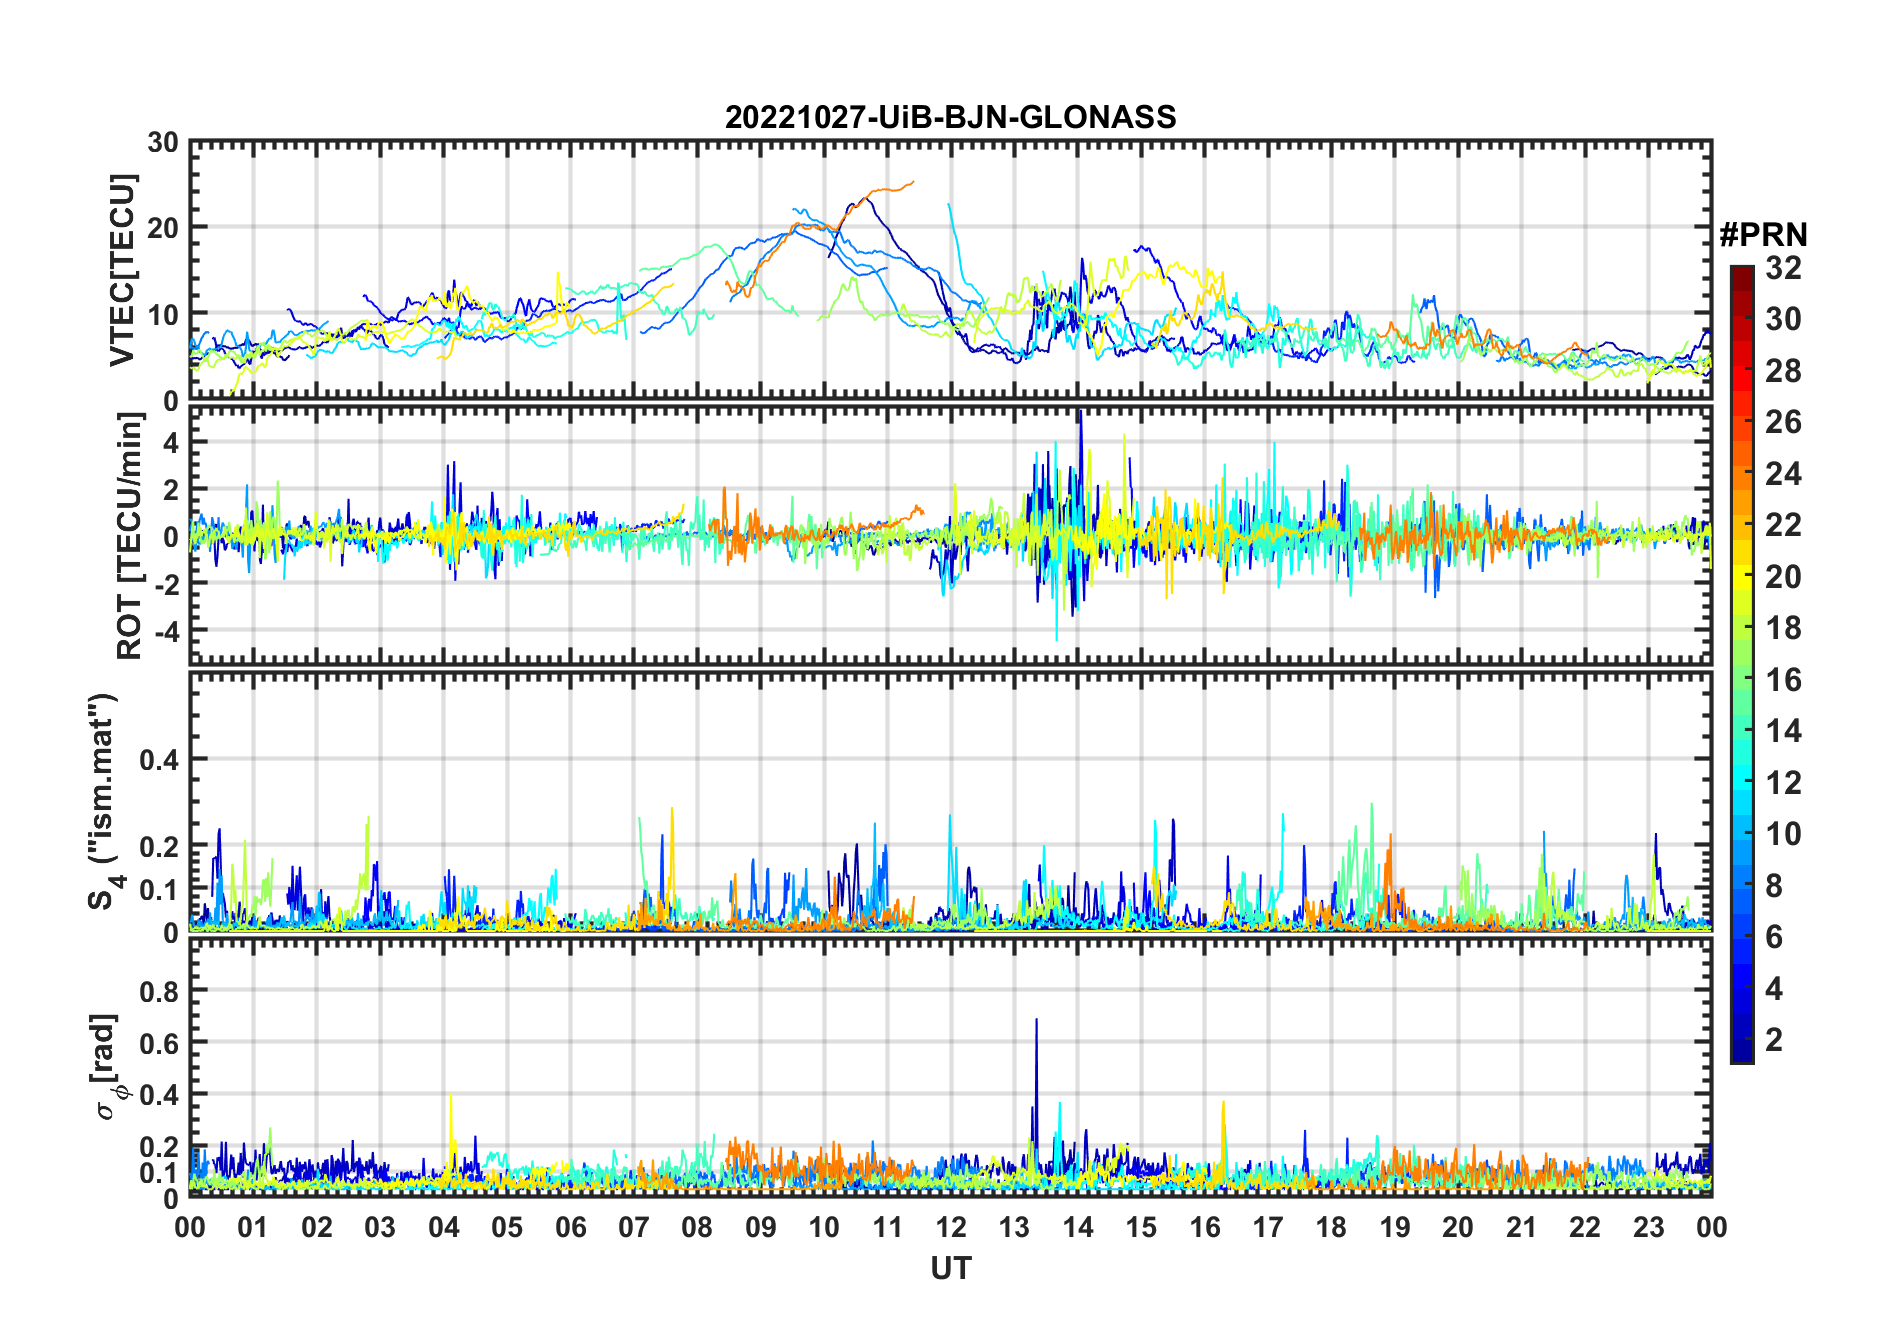
Task: Click the dark red top of the colorbar
Action: [1741, 275]
